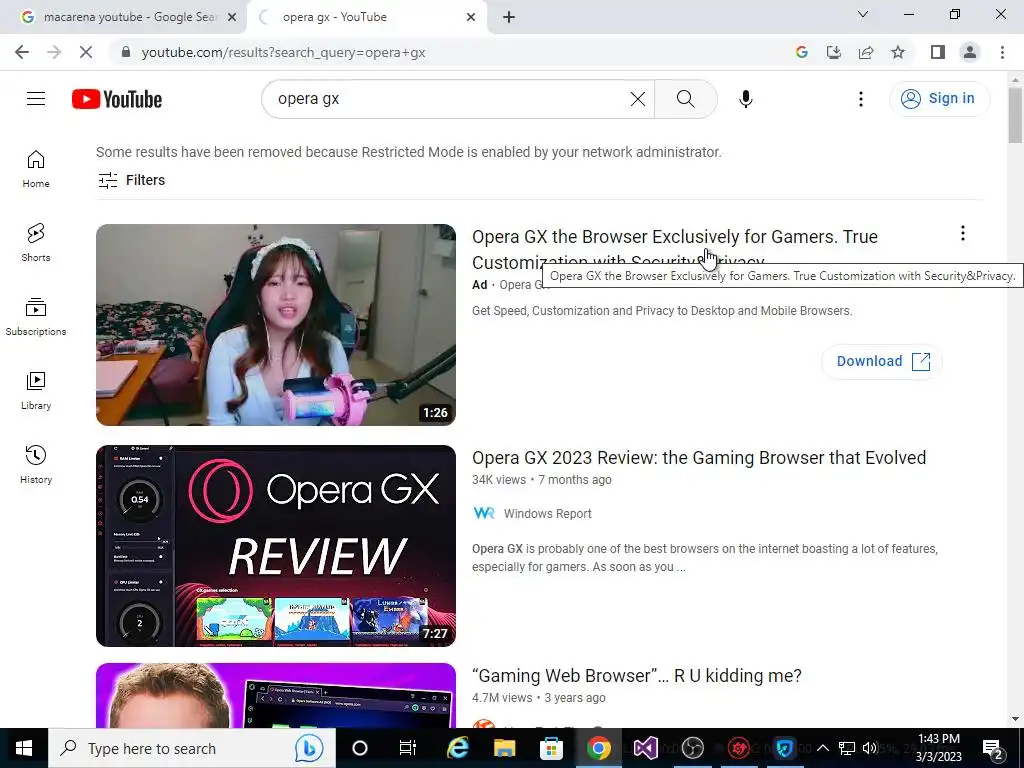Image resolution: width=1024 pixels, height=768 pixels.
Task: Expand Chrome tab search chevron
Action: point(863,14)
